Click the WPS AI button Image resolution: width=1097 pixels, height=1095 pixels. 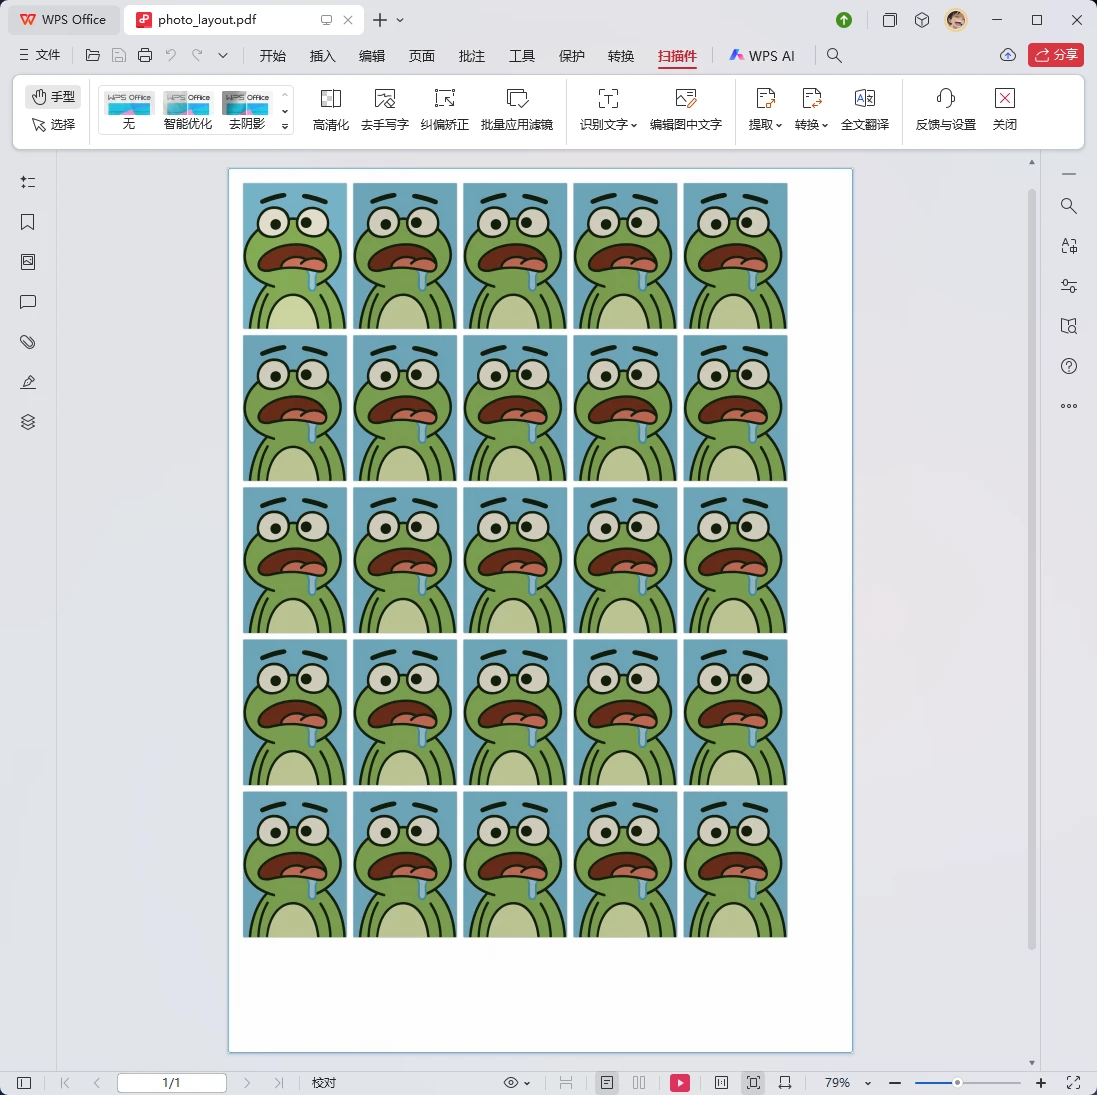762,56
